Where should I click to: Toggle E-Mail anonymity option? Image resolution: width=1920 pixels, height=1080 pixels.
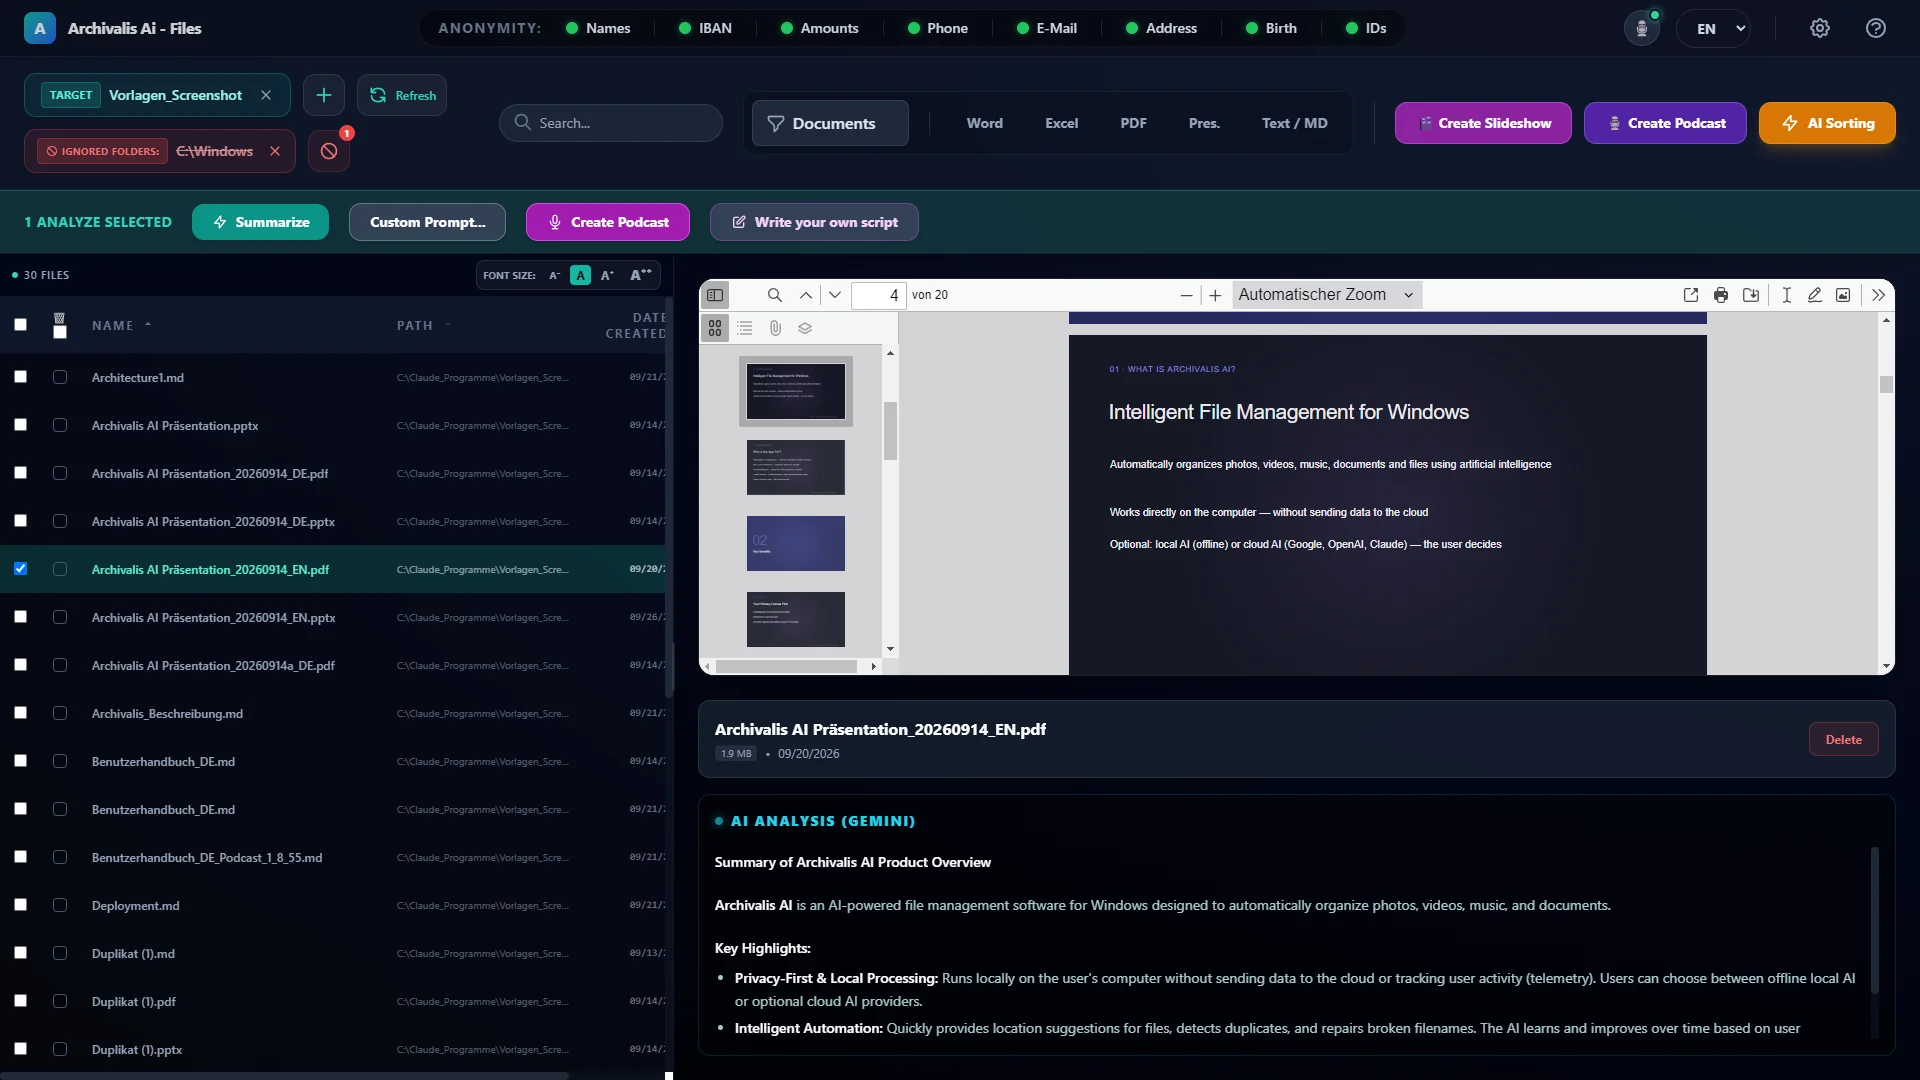(x=1047, y=28)
